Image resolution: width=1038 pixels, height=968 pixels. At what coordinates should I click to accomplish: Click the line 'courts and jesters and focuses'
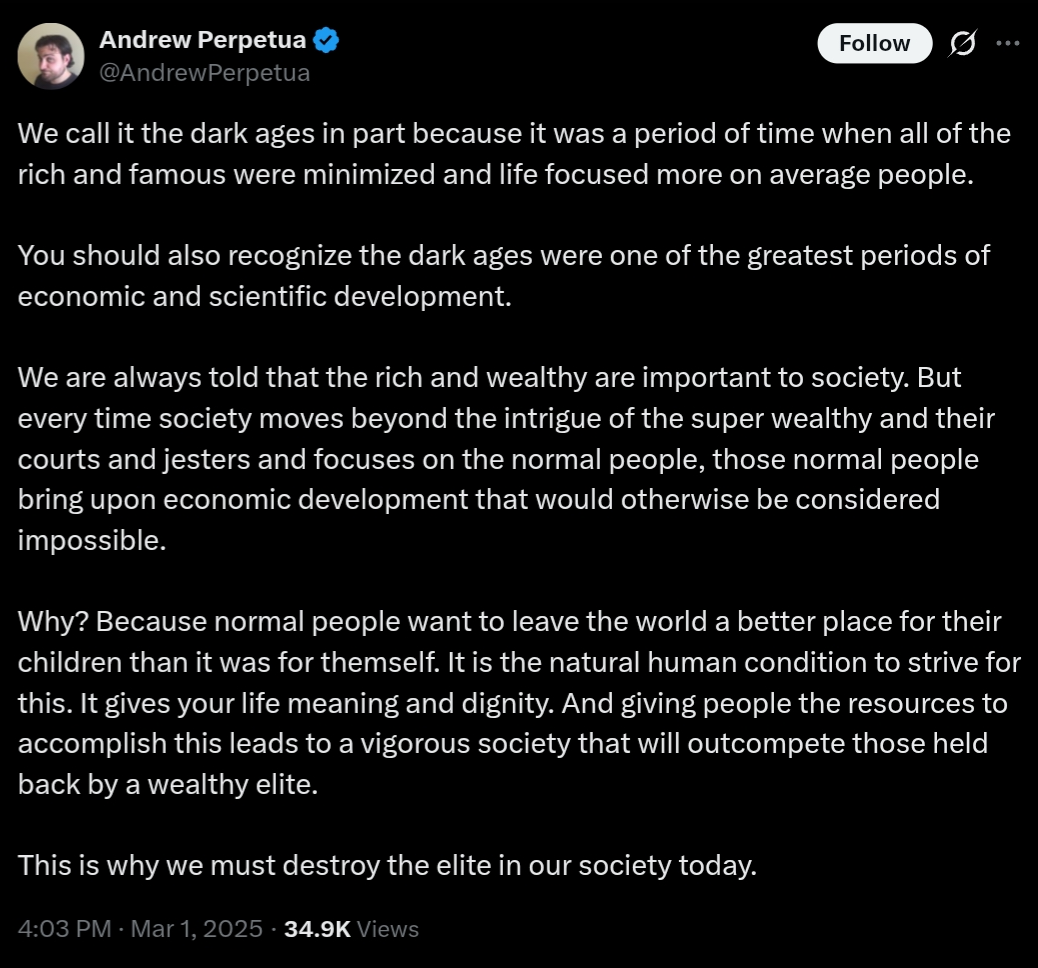tap(498, 459)
